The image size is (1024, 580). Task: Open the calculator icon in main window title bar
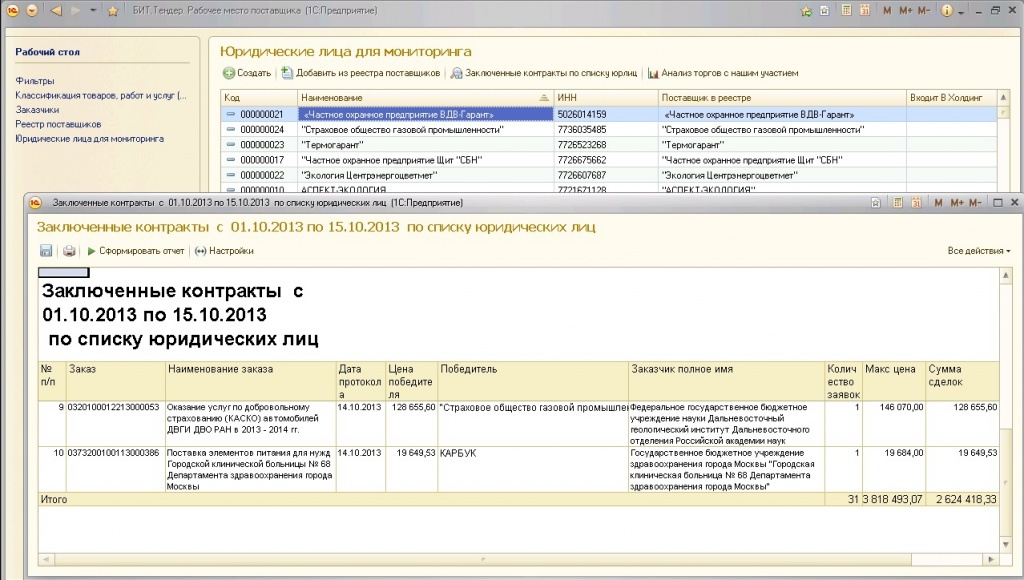coord(846,10)
